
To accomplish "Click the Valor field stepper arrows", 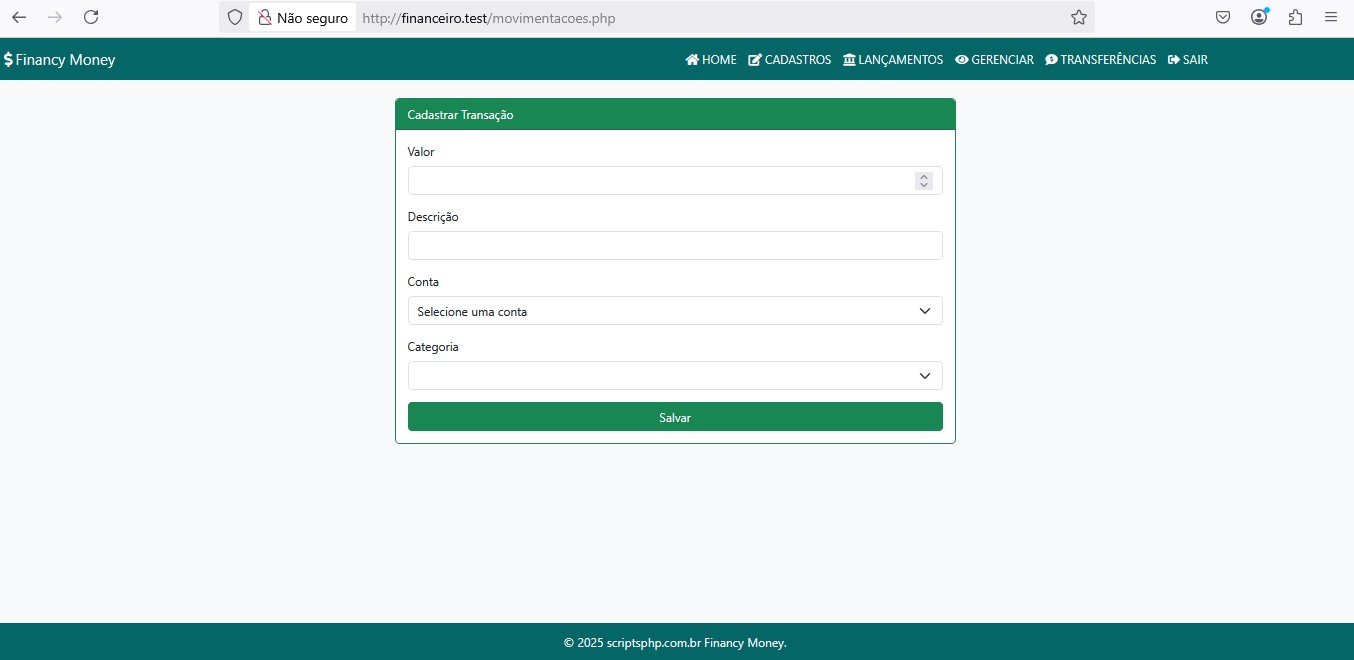I will coord(924,181).
